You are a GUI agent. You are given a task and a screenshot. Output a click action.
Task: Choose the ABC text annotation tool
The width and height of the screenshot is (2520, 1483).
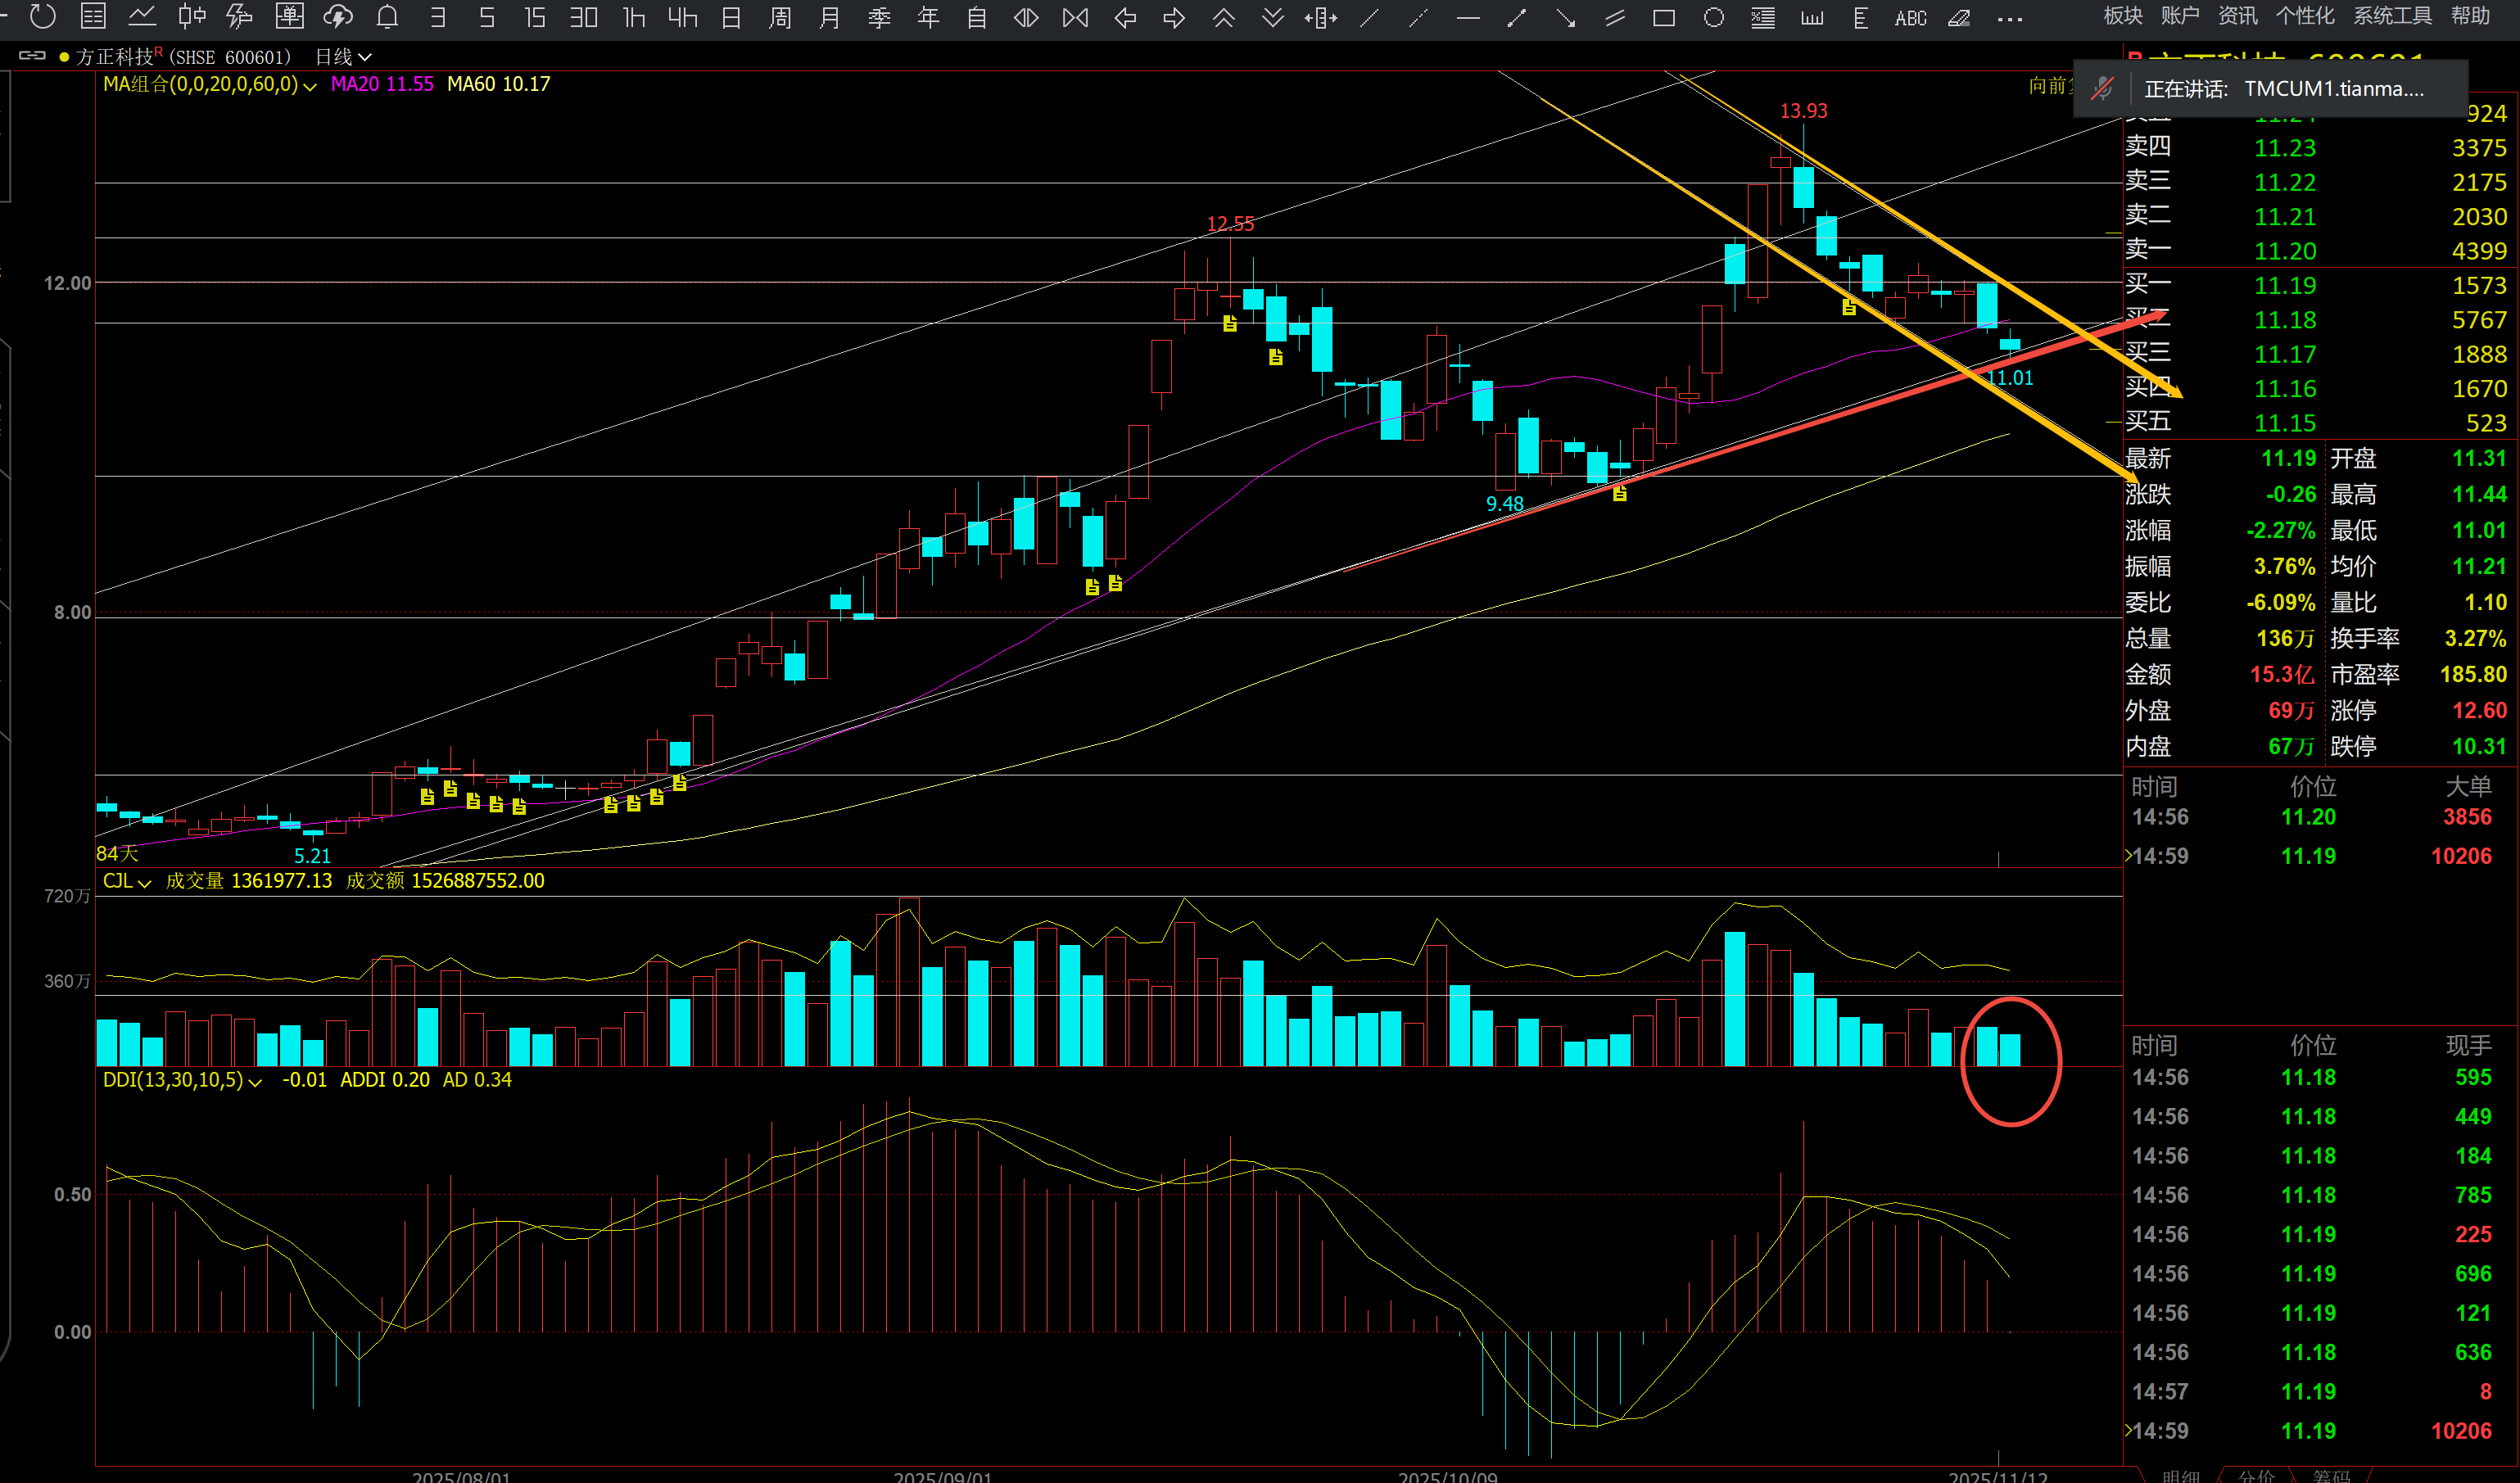pyautogui.click(x=1909, y=17)
